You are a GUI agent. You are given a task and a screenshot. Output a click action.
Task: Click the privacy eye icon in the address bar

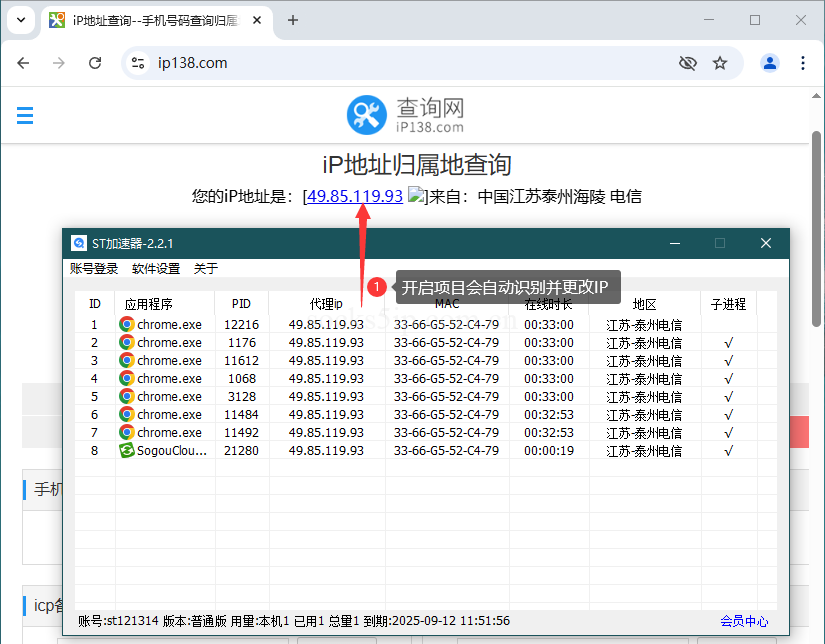point(688,62)
